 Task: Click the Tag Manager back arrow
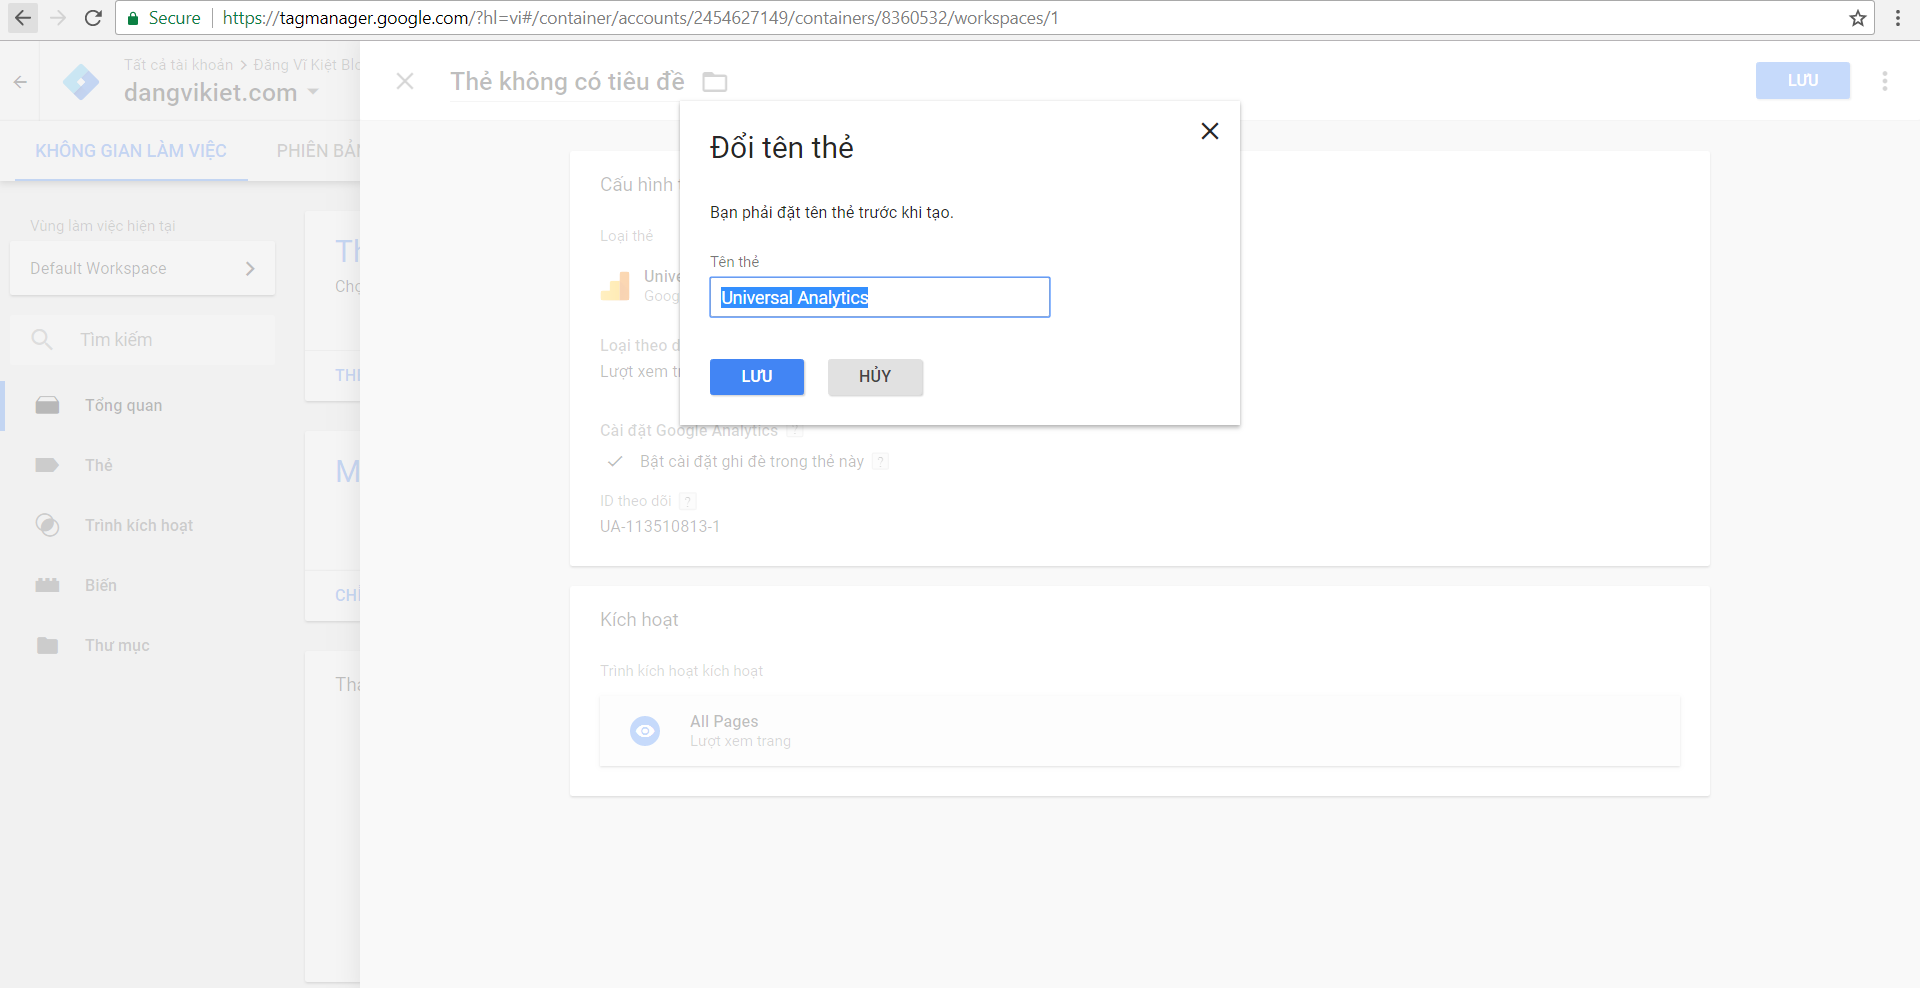click(21, 82)
